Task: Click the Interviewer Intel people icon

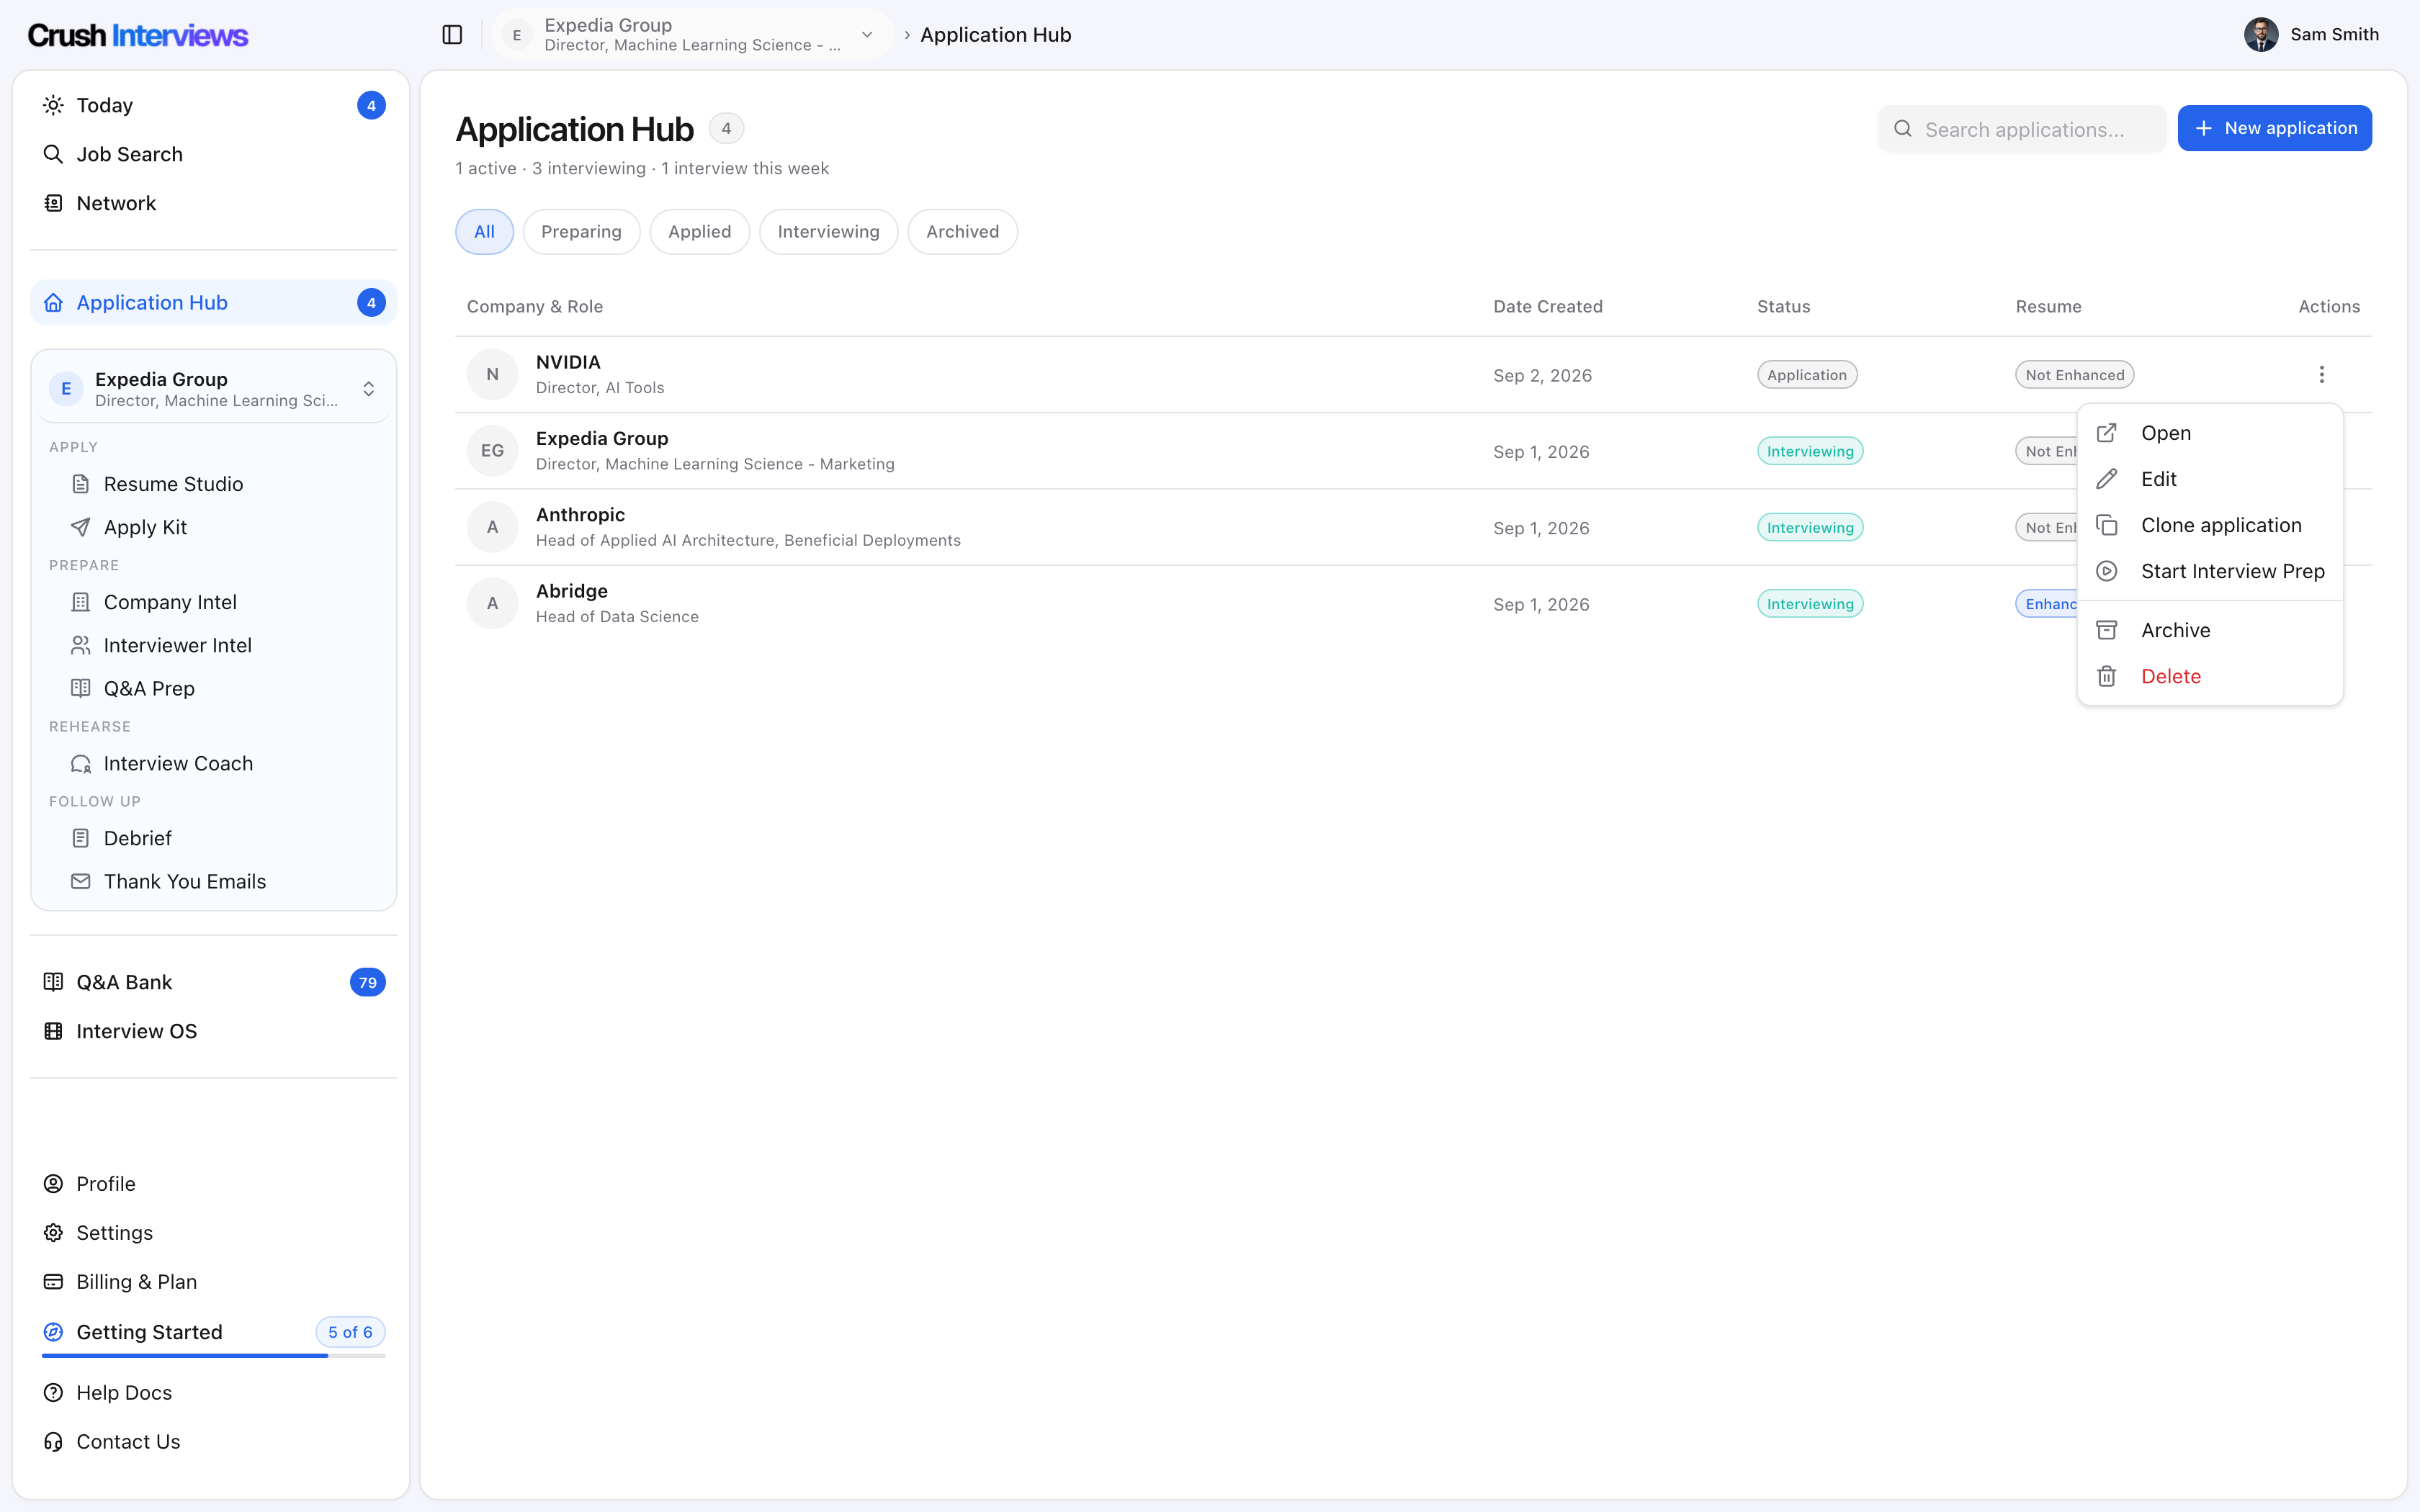Action: point(81,645)
